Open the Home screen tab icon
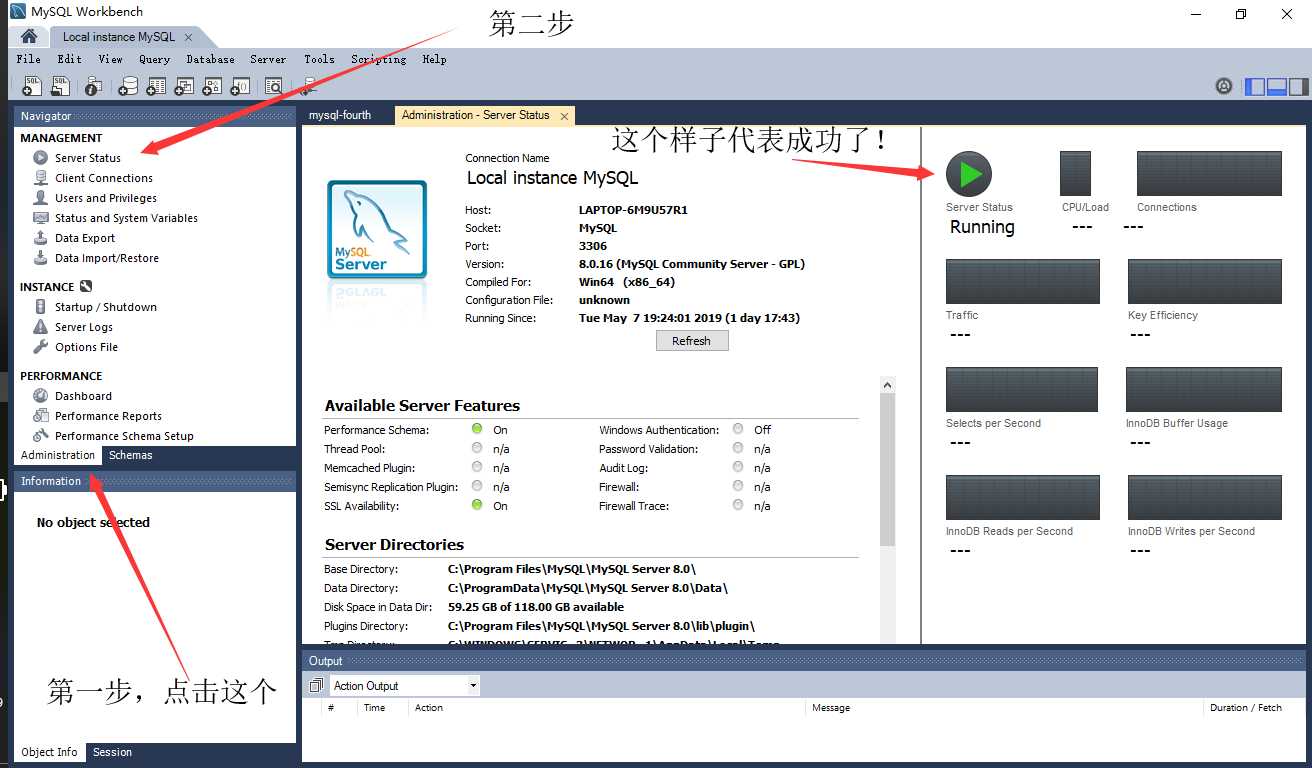Image resolution: width=1312 pixels, height=768 pixels. click(x=29, y=36)
